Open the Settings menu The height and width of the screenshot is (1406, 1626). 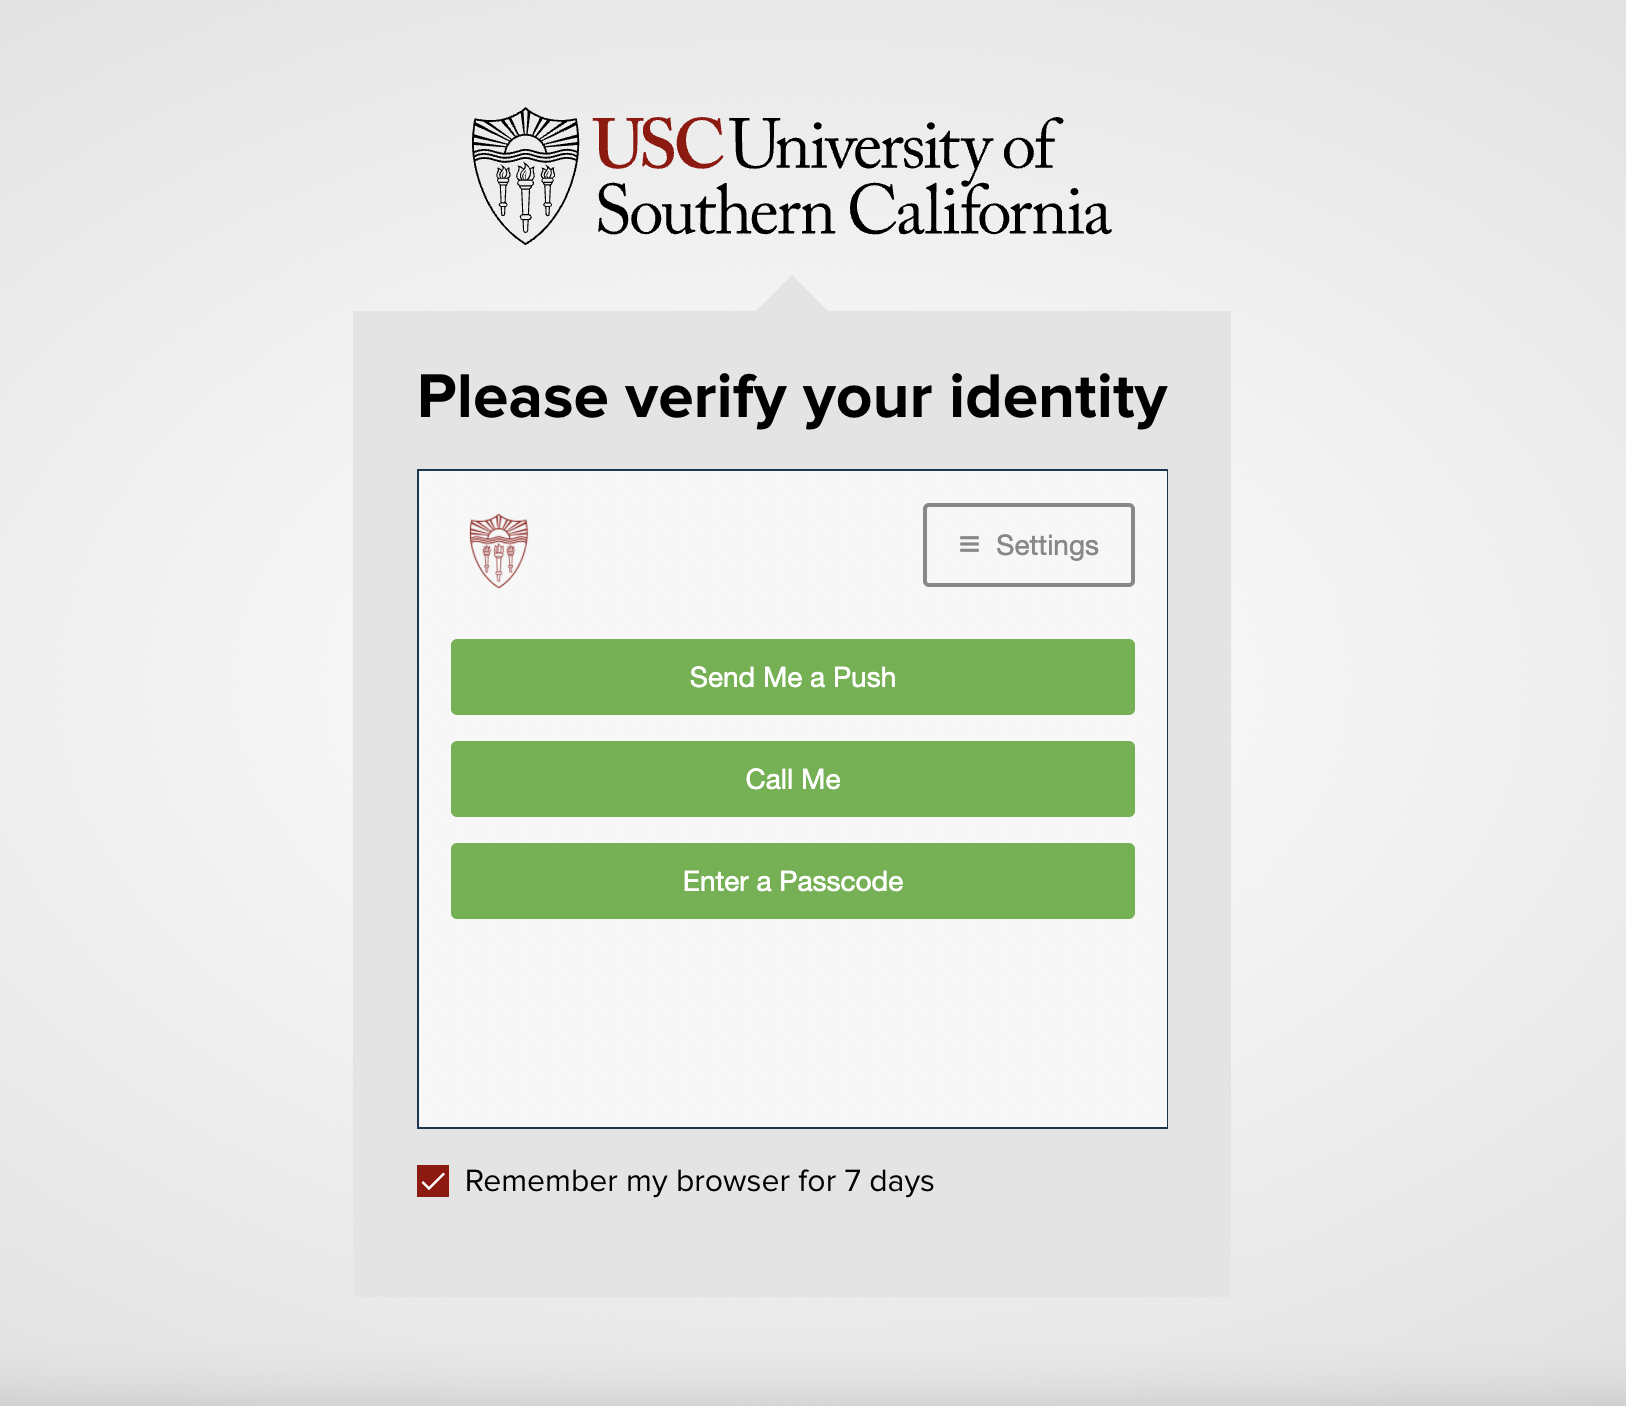1028,545
